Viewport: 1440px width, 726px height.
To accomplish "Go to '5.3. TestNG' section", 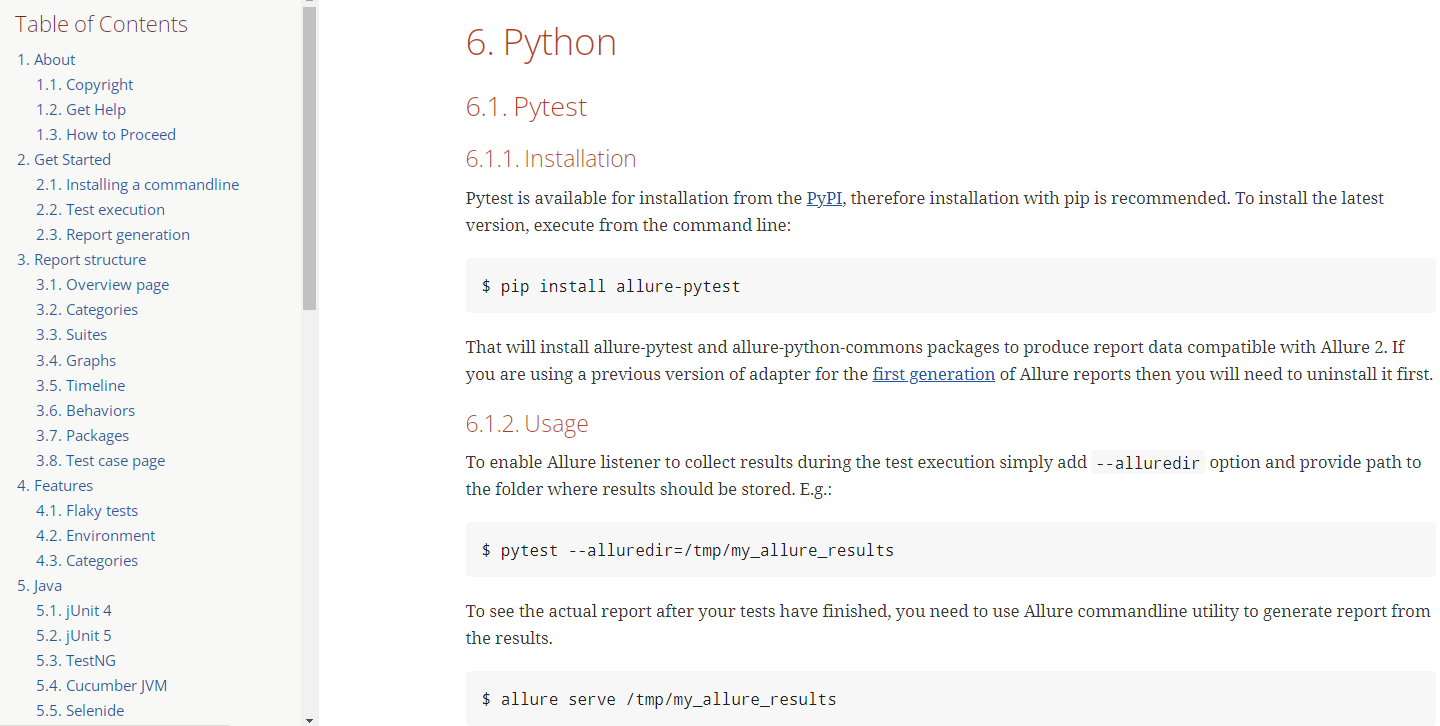I will [76, 660].
